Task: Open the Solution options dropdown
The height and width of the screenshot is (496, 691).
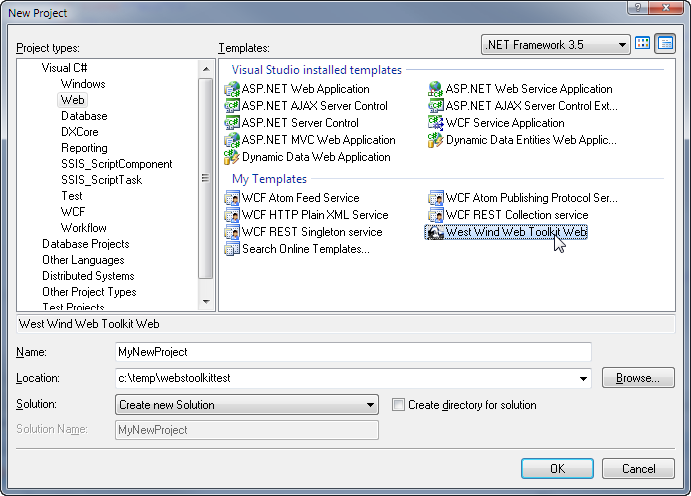Action: point(371,405)
